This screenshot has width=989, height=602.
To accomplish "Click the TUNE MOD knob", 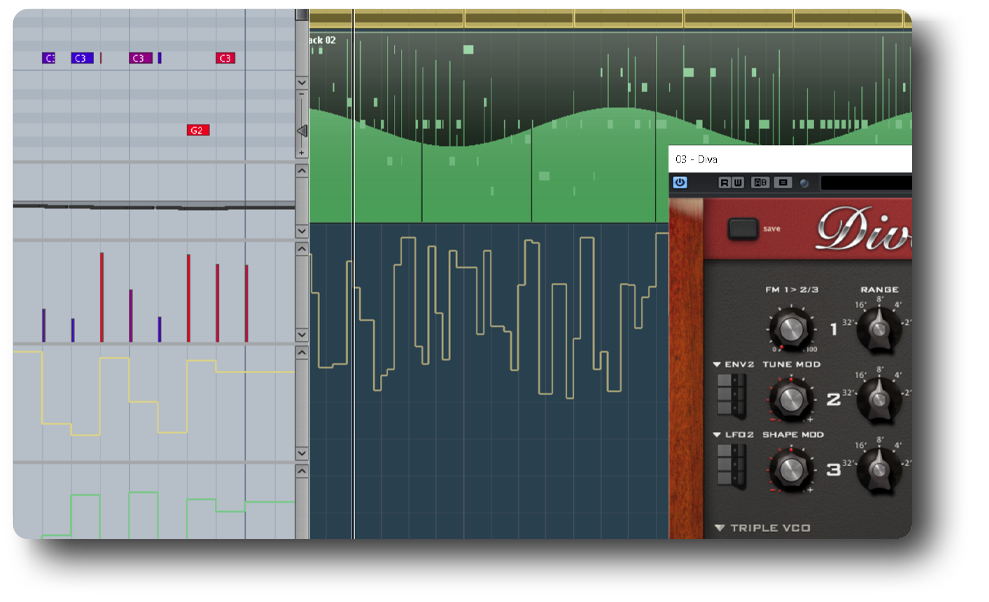I will click(790, 399).
